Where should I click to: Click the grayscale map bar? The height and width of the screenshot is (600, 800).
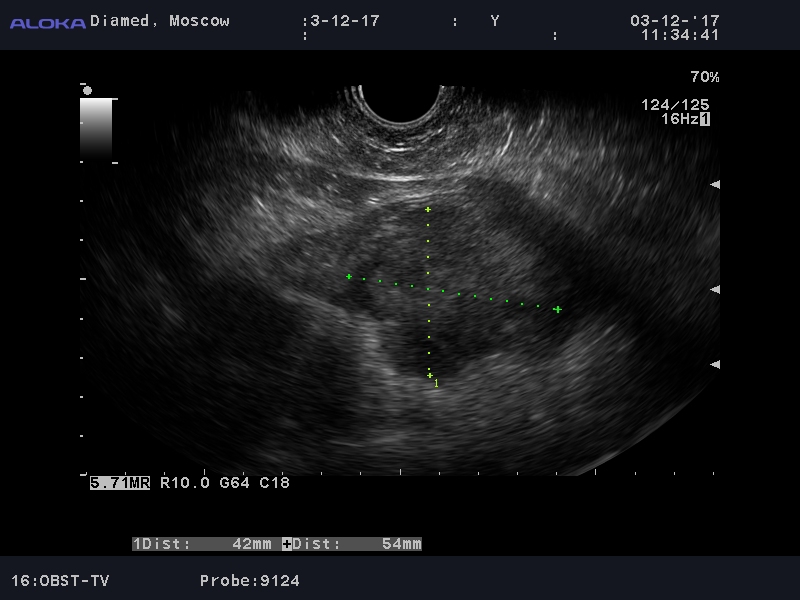coord(96,130)
